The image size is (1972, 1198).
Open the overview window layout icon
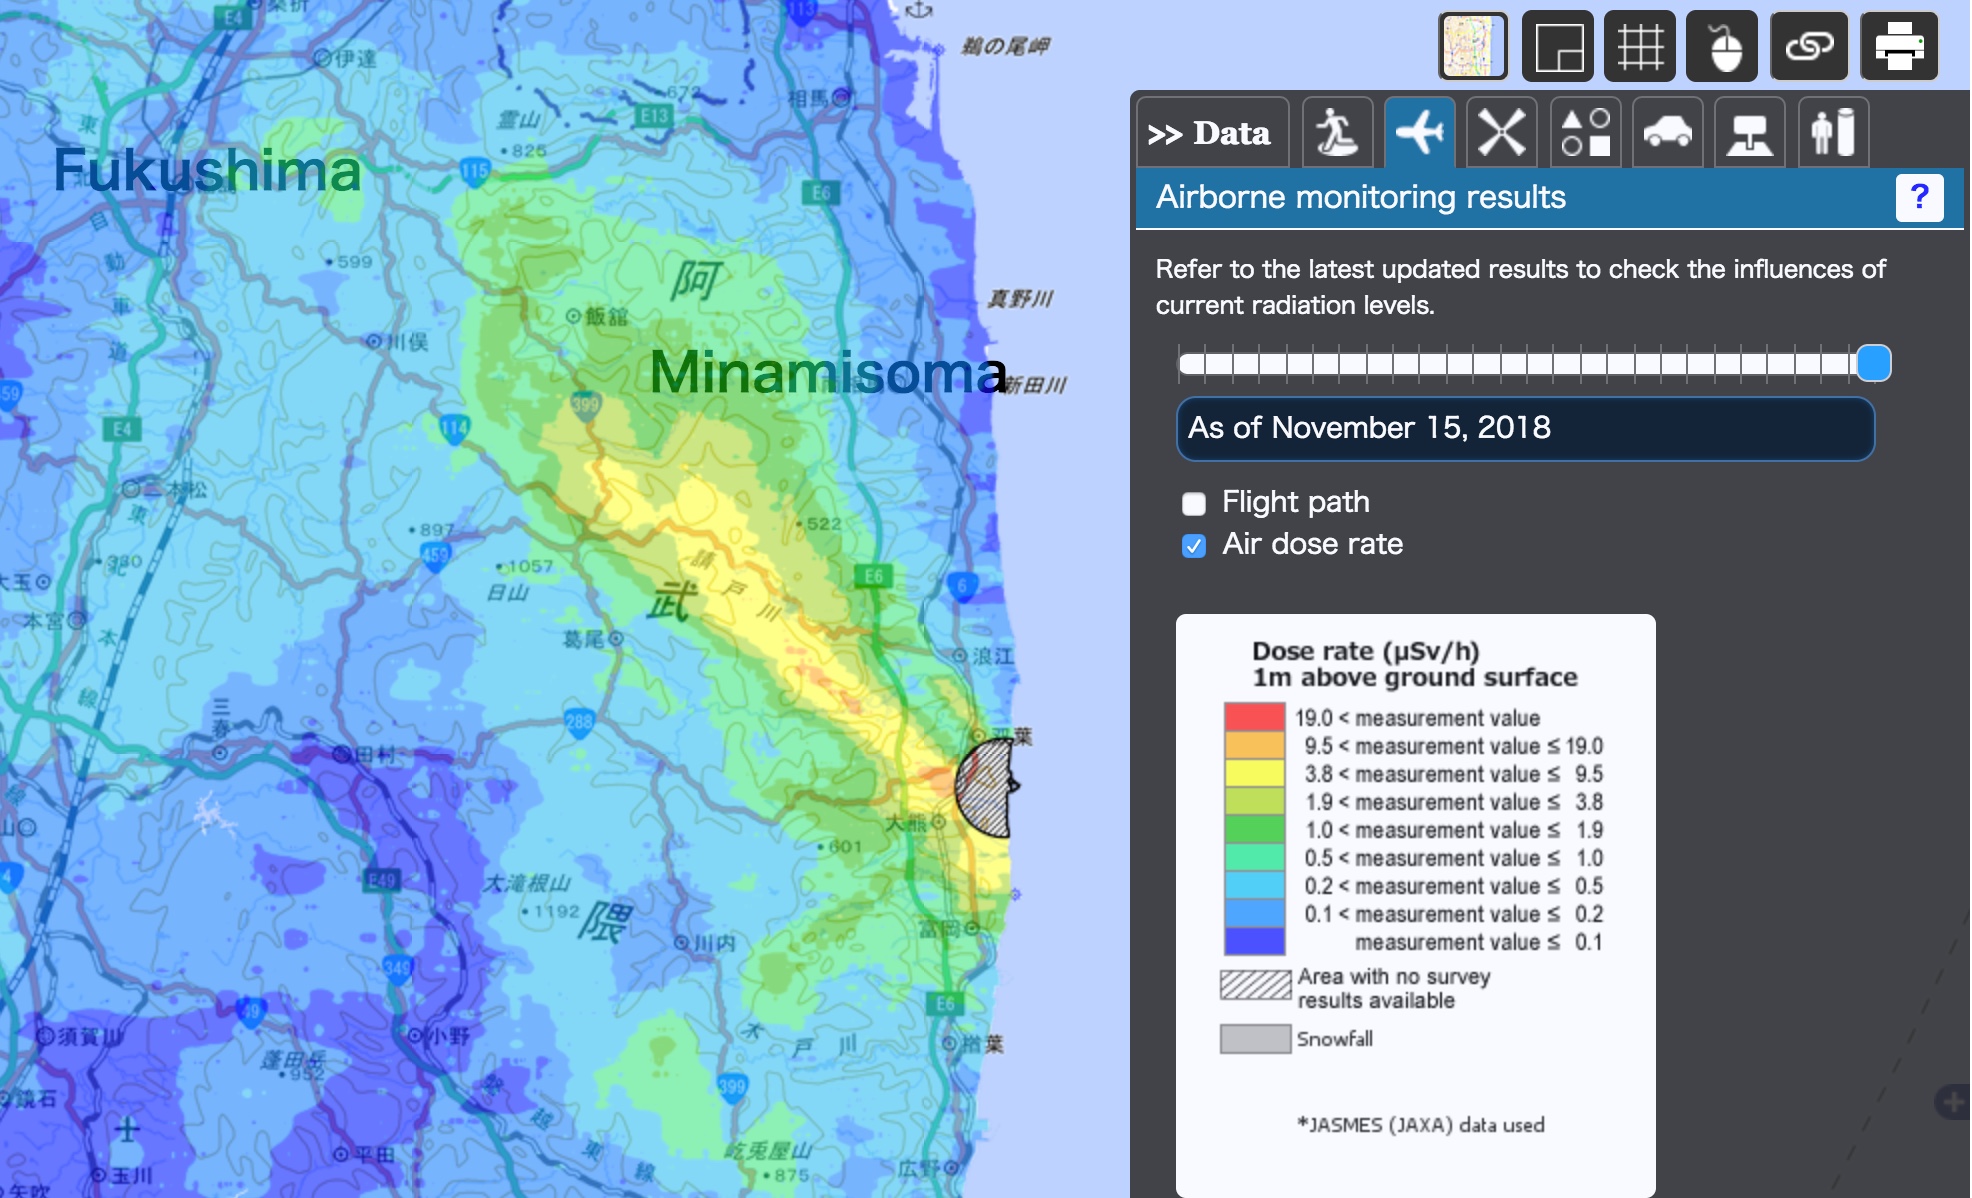1557,46
